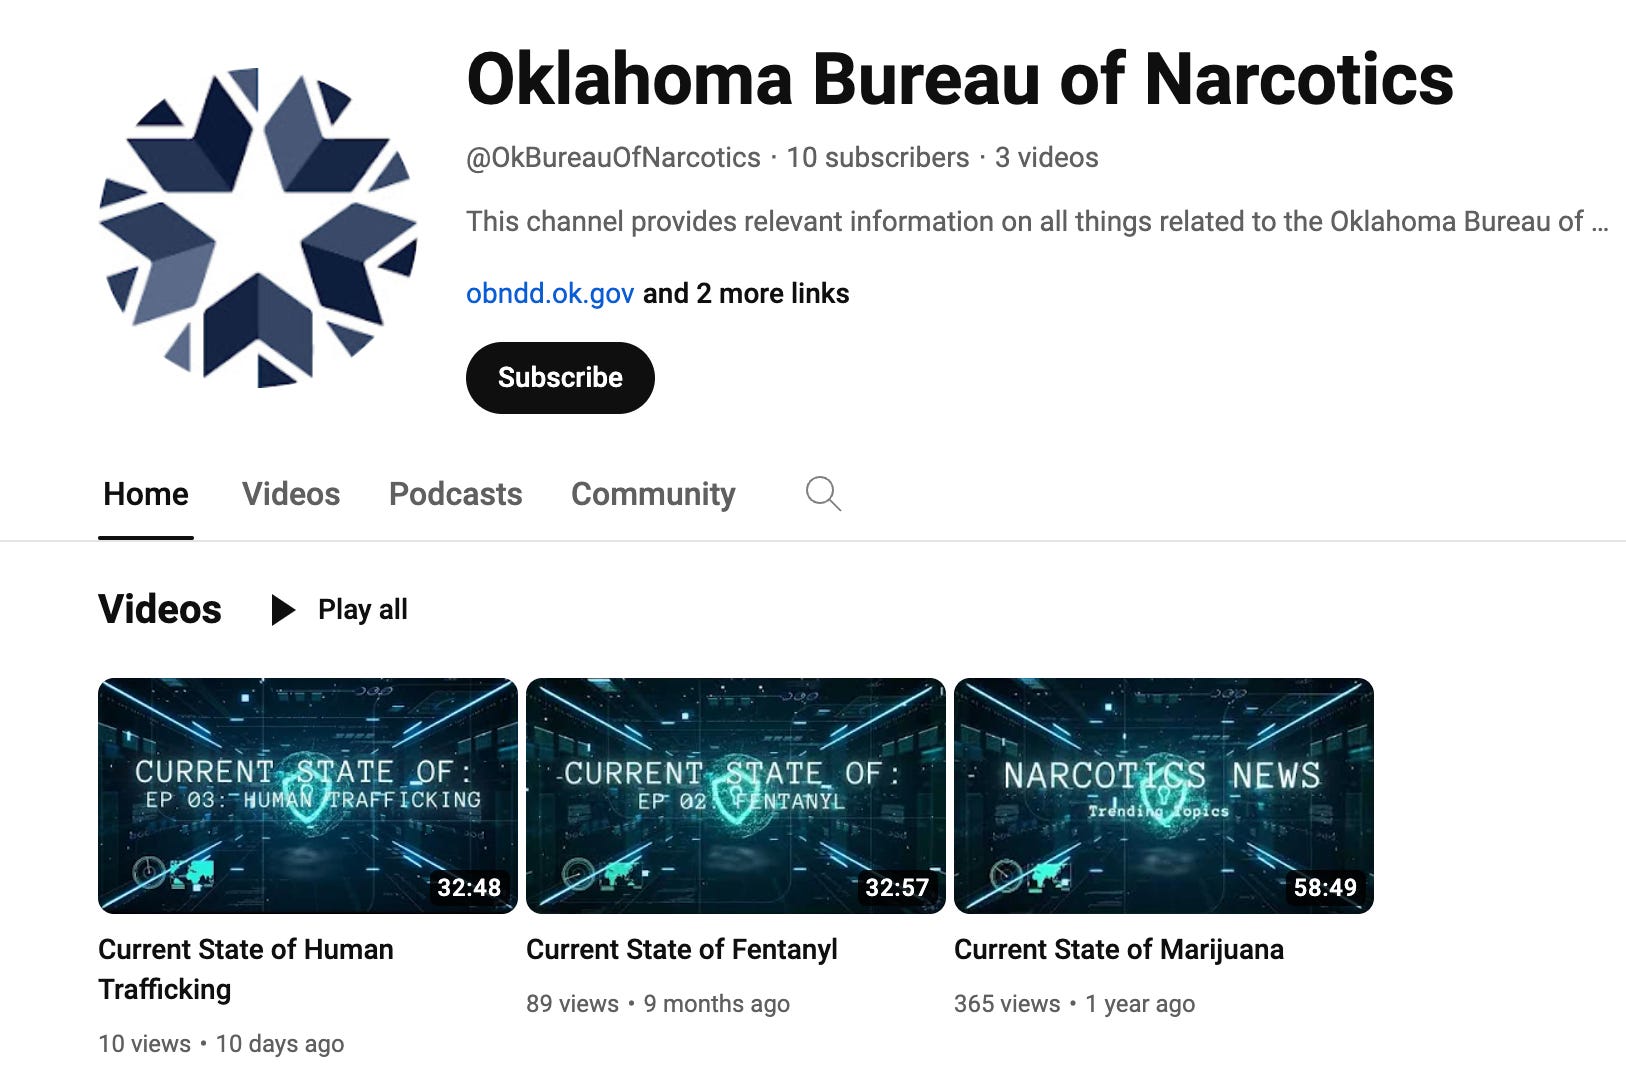
Task: Open the EP 02 Fentanyl thumbnail
Action: (x=736, y=796)
